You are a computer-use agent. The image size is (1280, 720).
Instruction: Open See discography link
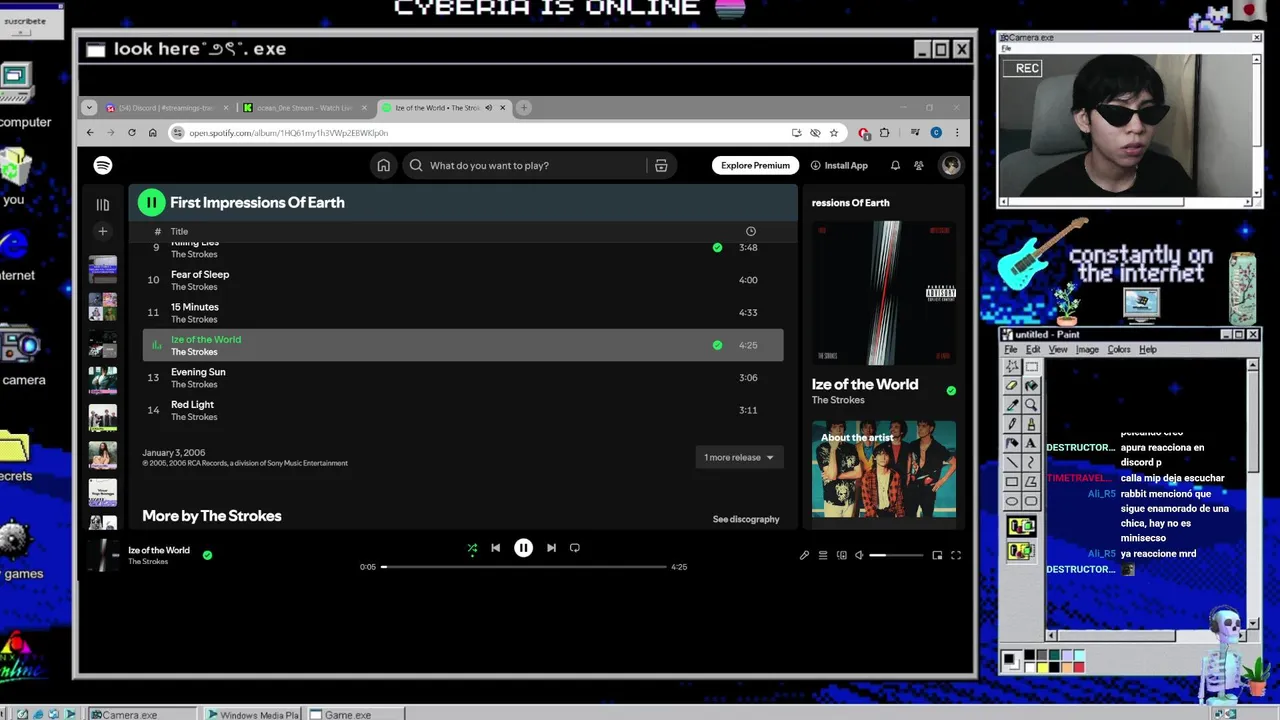(x=746, y=519)
